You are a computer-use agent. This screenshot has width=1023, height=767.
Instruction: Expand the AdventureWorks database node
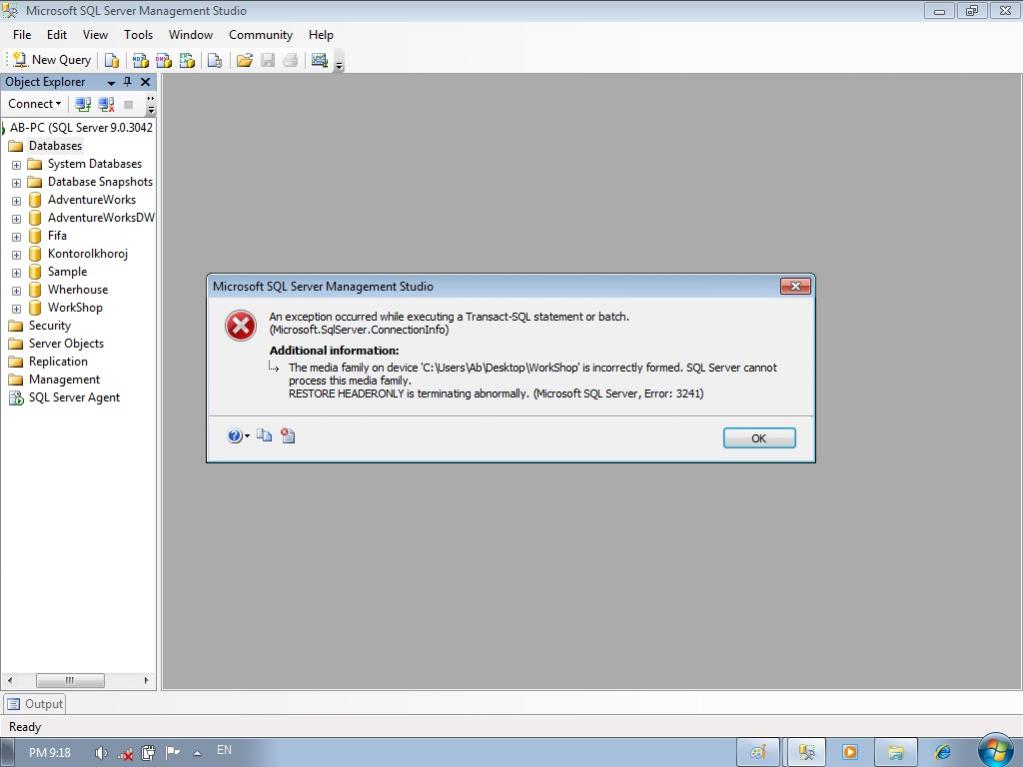(x=16, y=200)
